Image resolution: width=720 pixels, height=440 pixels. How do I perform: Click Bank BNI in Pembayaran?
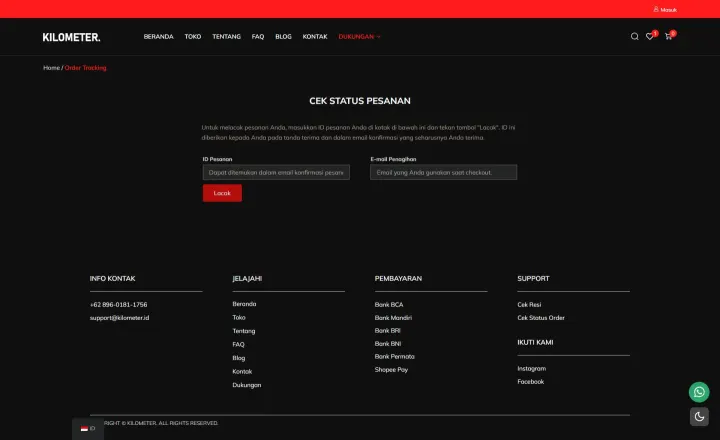[x=388, y=344]
